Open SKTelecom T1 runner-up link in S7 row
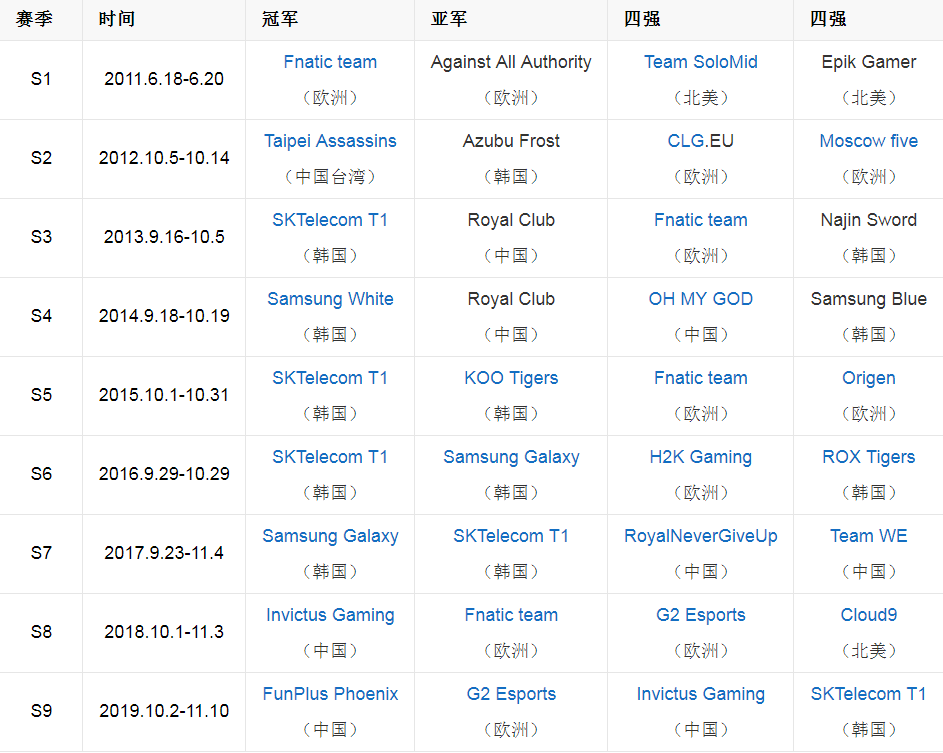The image size is (943, 753). (x=511, y=536)
